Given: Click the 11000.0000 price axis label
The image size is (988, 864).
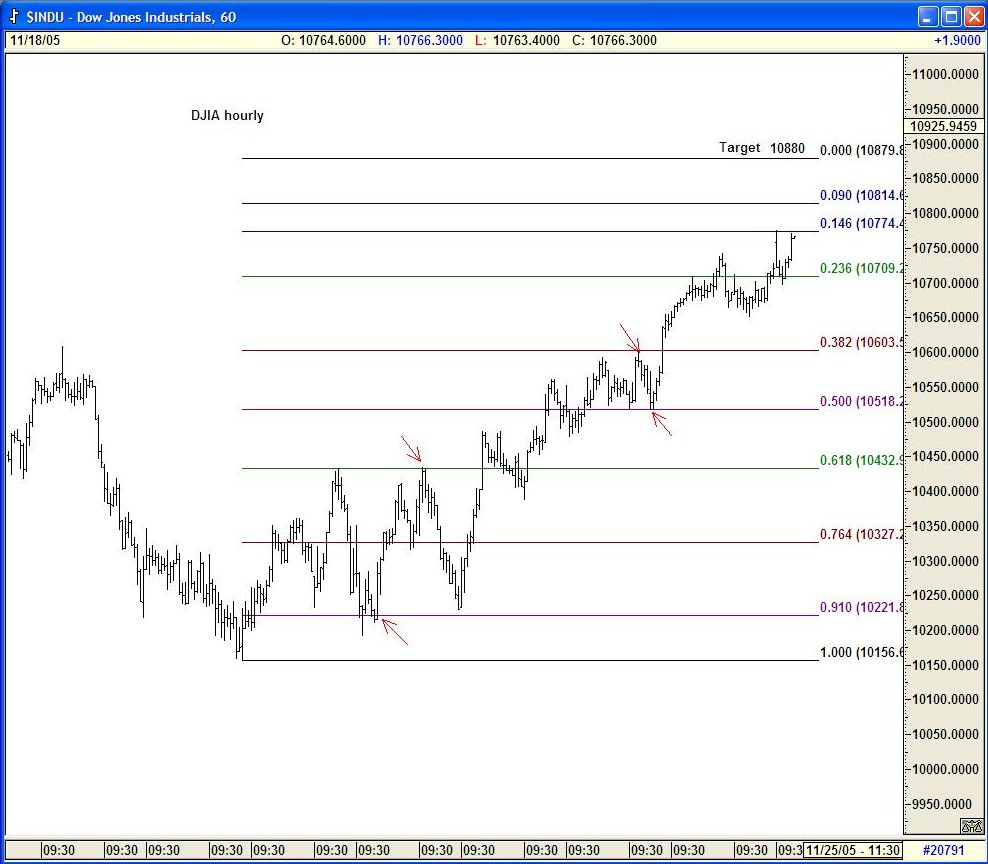Looking at the screenshot, I should click(x=946, y=74).
